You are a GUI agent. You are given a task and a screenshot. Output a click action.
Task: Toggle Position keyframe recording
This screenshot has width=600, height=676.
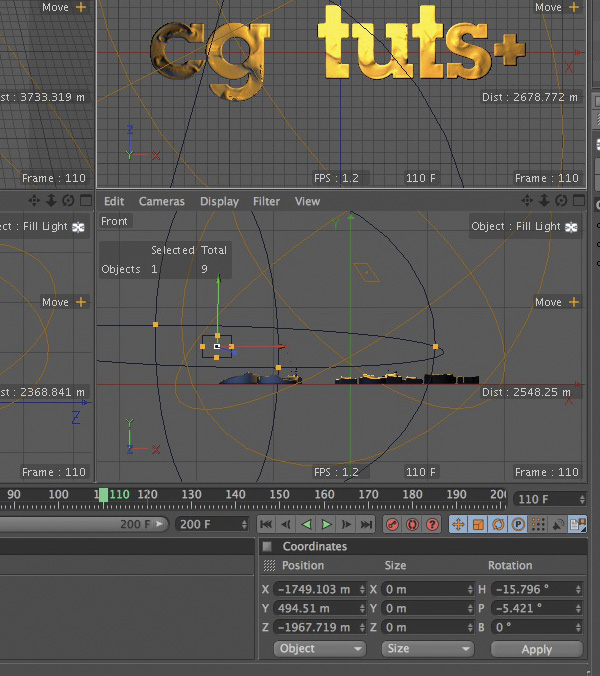tap(458, 524)
